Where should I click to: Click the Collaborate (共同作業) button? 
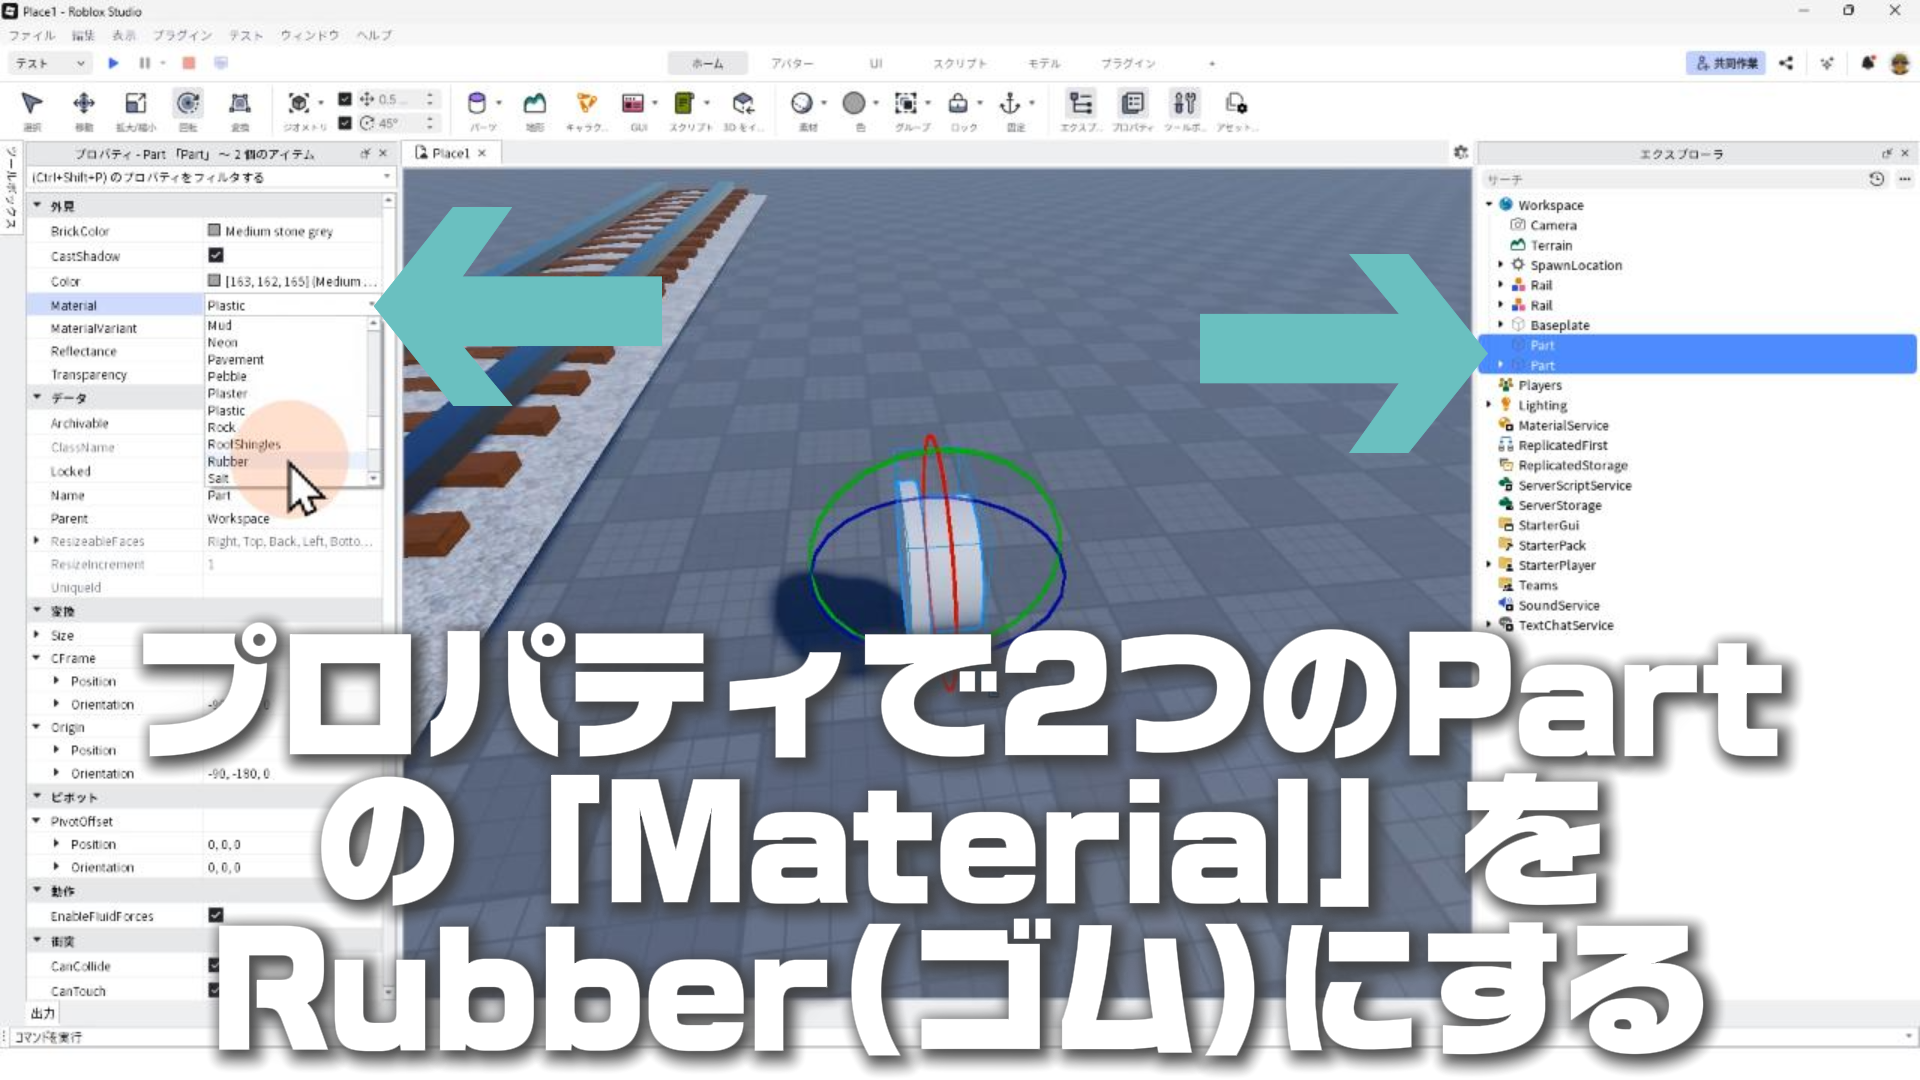pyautogui.click(x=1725, y=63)
